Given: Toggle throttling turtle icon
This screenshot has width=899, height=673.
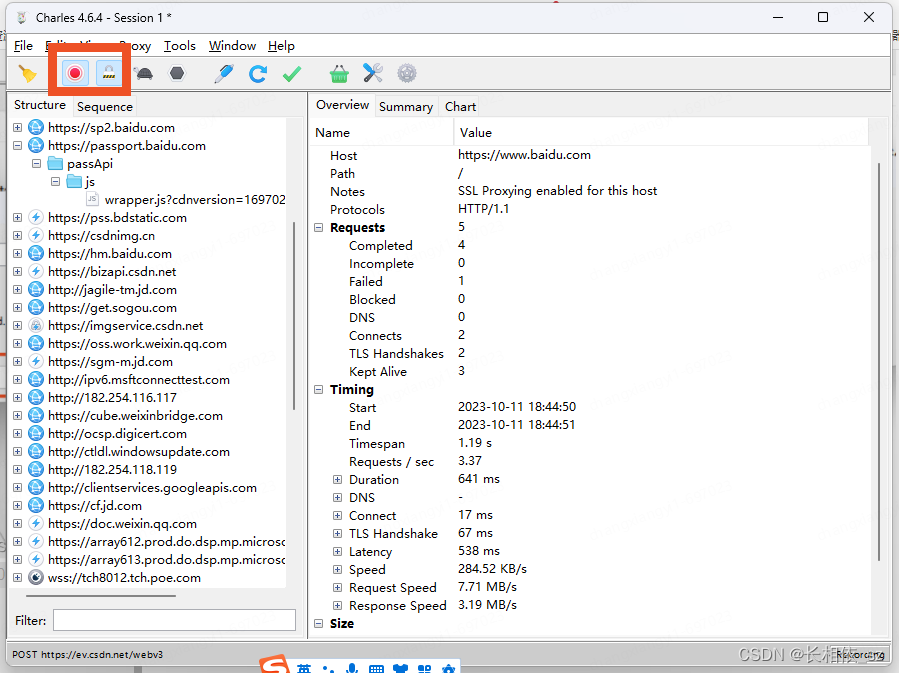Looking at the screenshot, I should point(143,73).
